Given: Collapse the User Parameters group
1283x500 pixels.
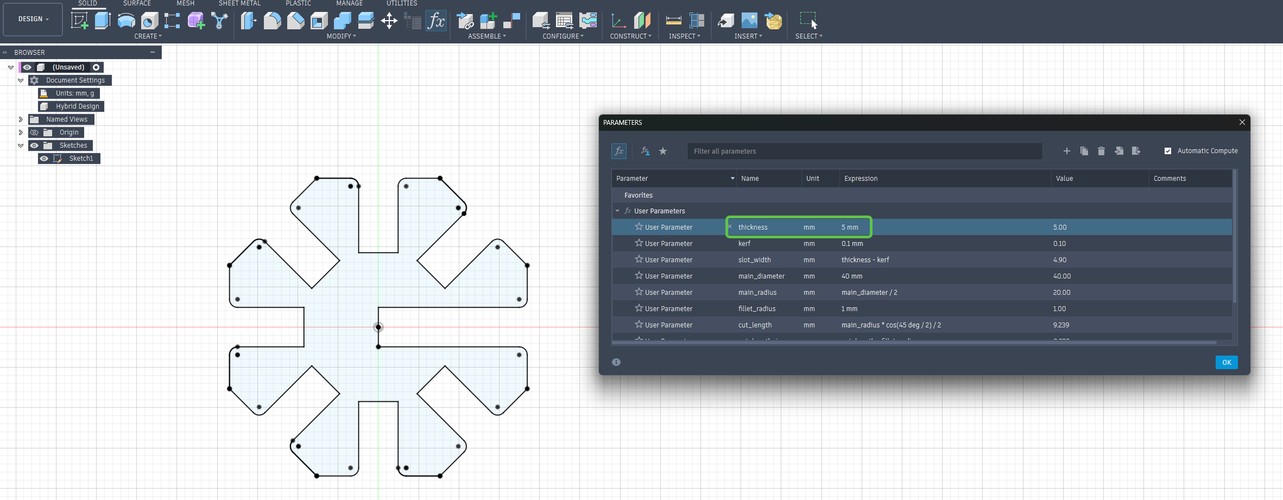Looking at the screenshot, I should [617, 211].
